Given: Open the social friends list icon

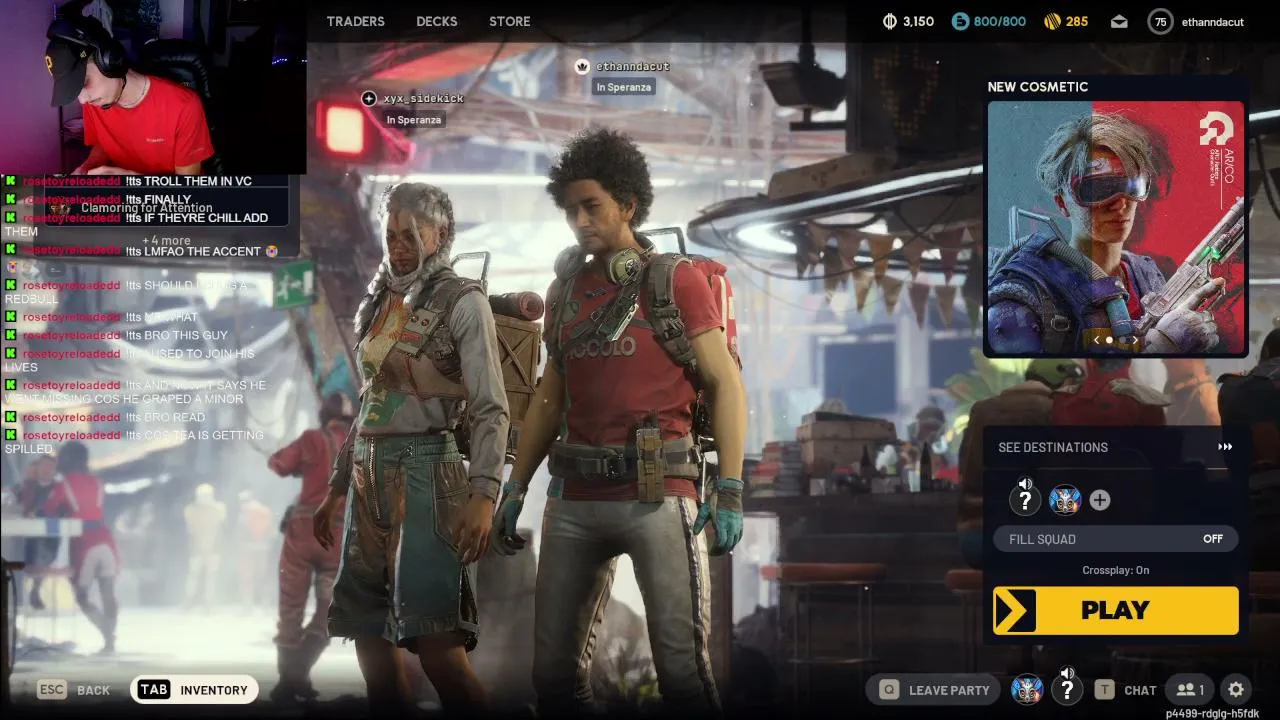Looking at the screenshot, I should (1190, 690).
